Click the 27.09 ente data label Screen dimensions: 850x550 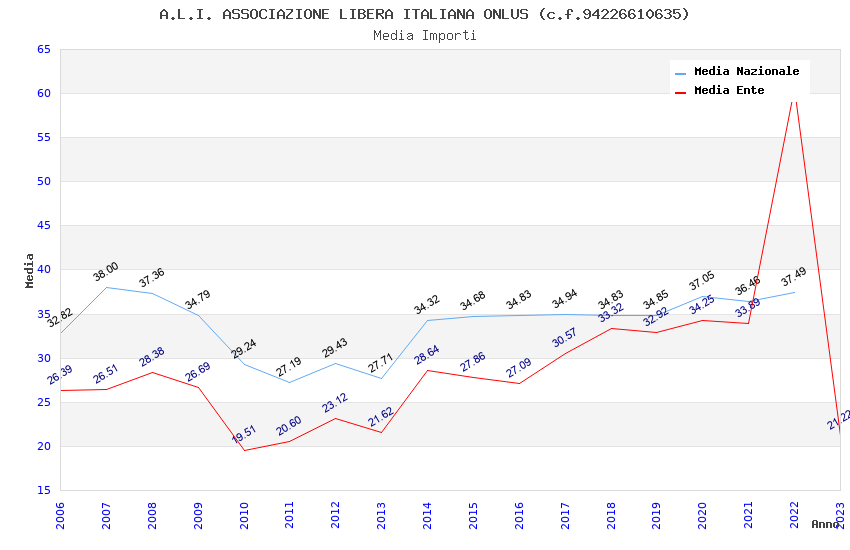click(519, 368)
